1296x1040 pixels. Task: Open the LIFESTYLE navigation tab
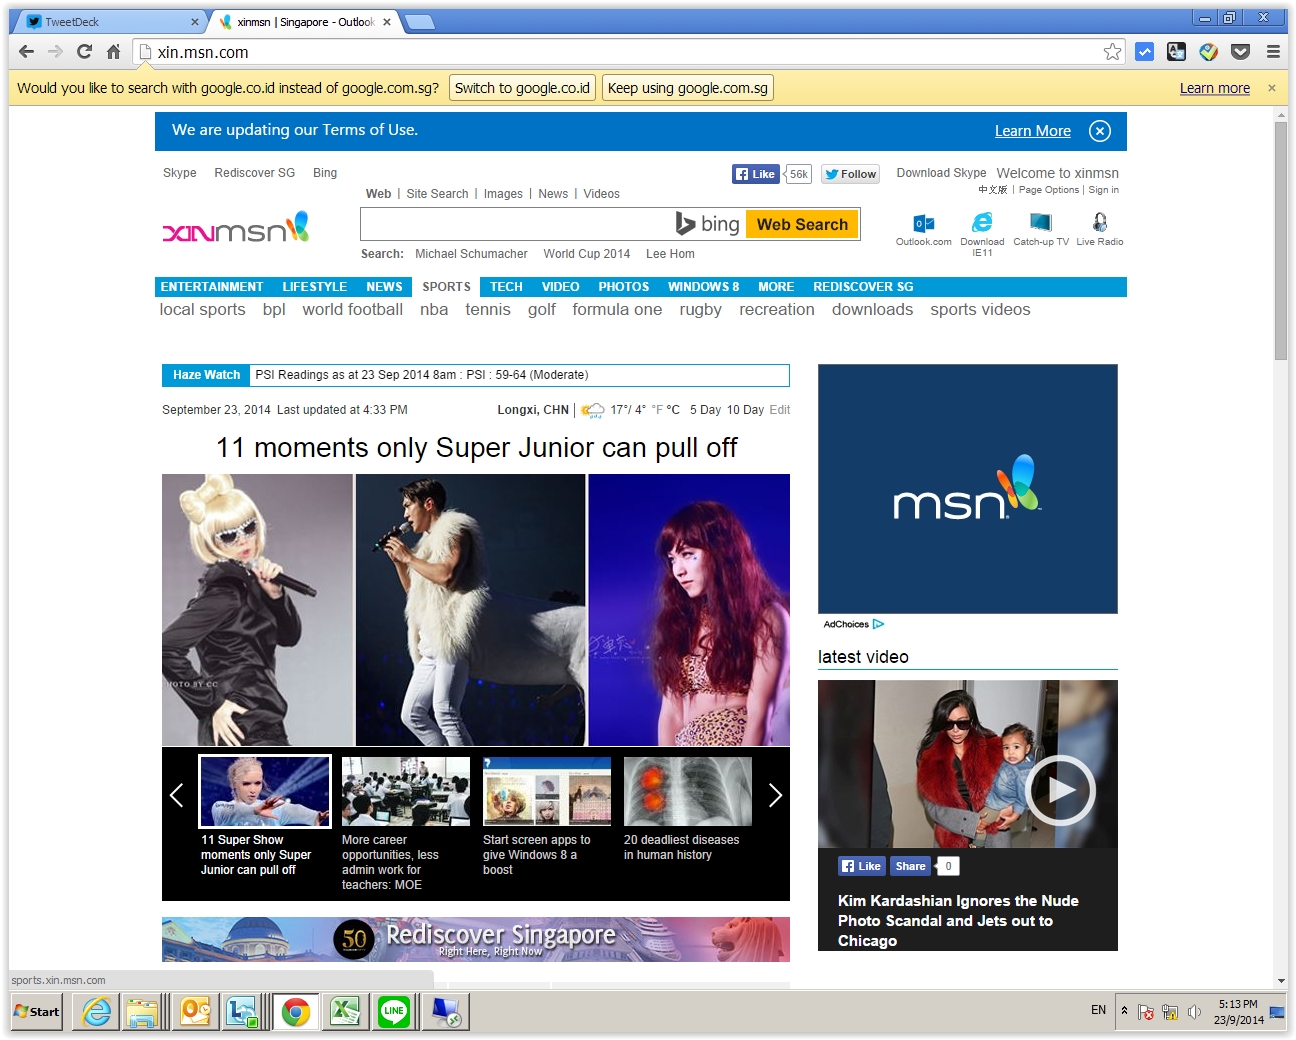click(315, 287)
